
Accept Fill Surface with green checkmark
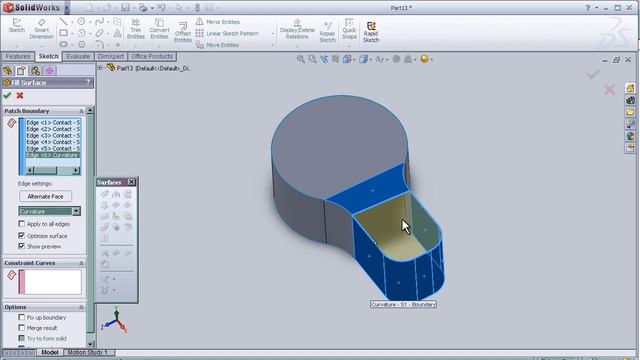point(7,96)
